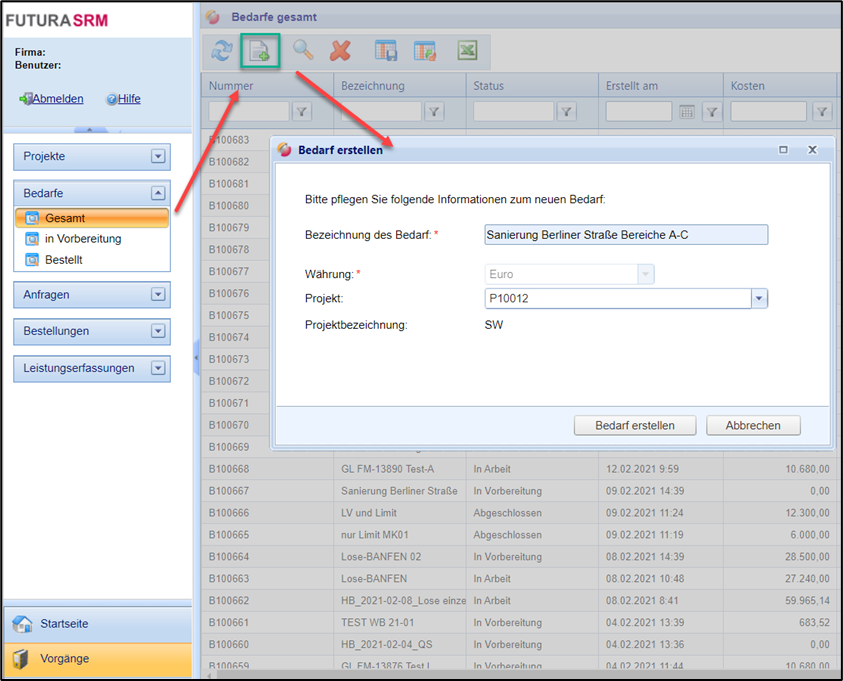The width and height of the screenshot is (843, 681).
Task: Open the calendar picker under Erstellt am
Action: pyautogui.click(x=687, y=112)
